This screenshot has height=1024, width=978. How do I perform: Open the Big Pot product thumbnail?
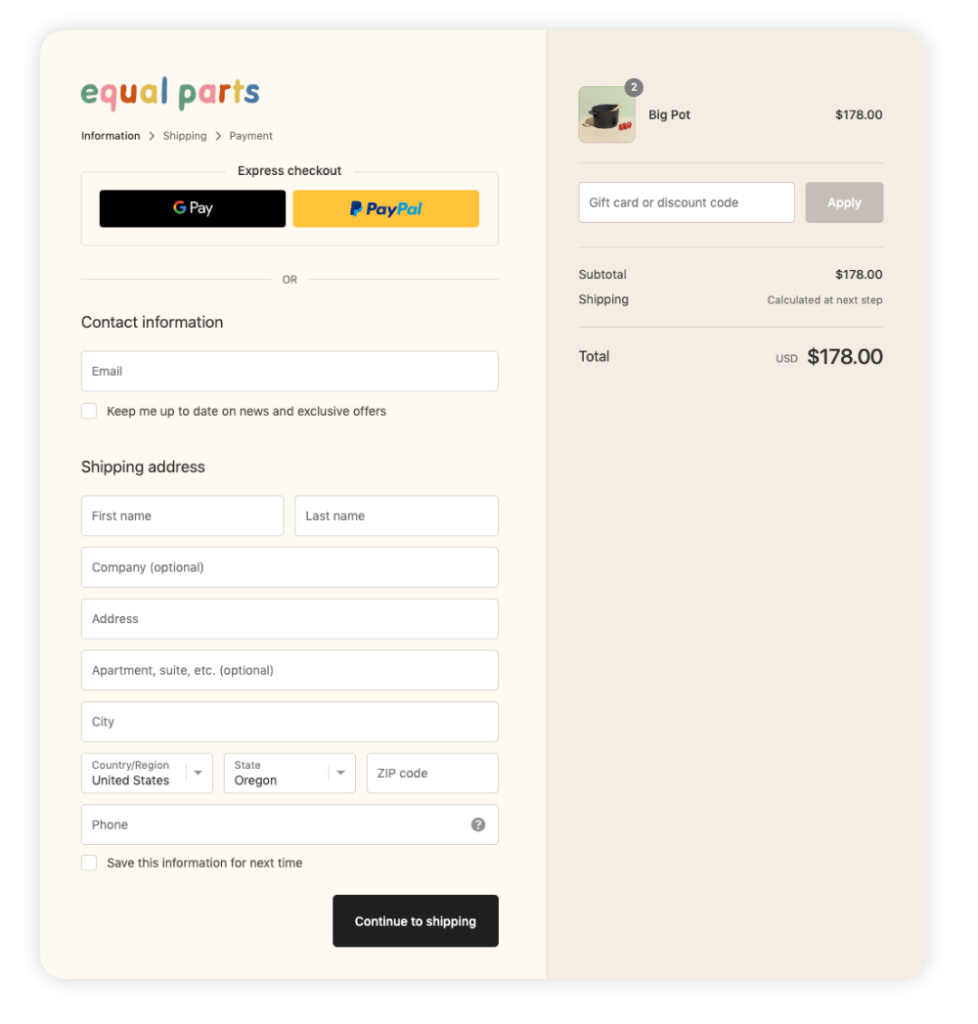[x=607, y=115]
